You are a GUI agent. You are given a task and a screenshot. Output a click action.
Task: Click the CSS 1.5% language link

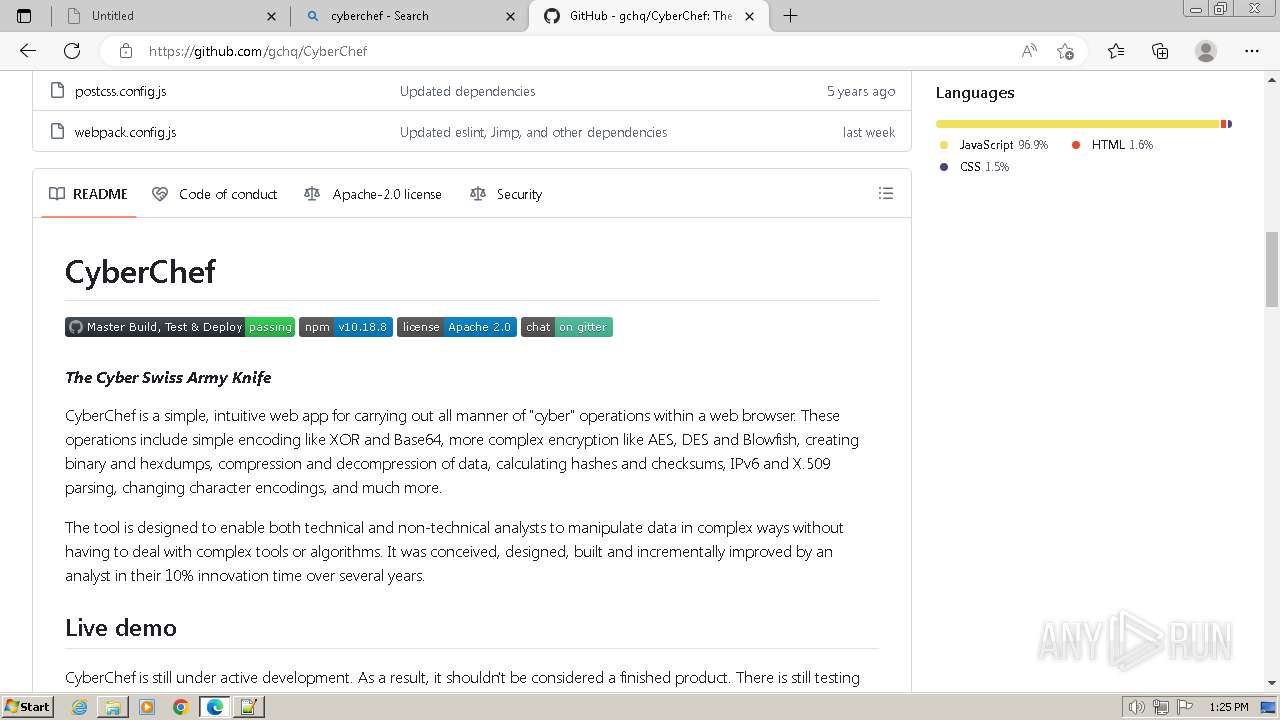pos(974,167)
